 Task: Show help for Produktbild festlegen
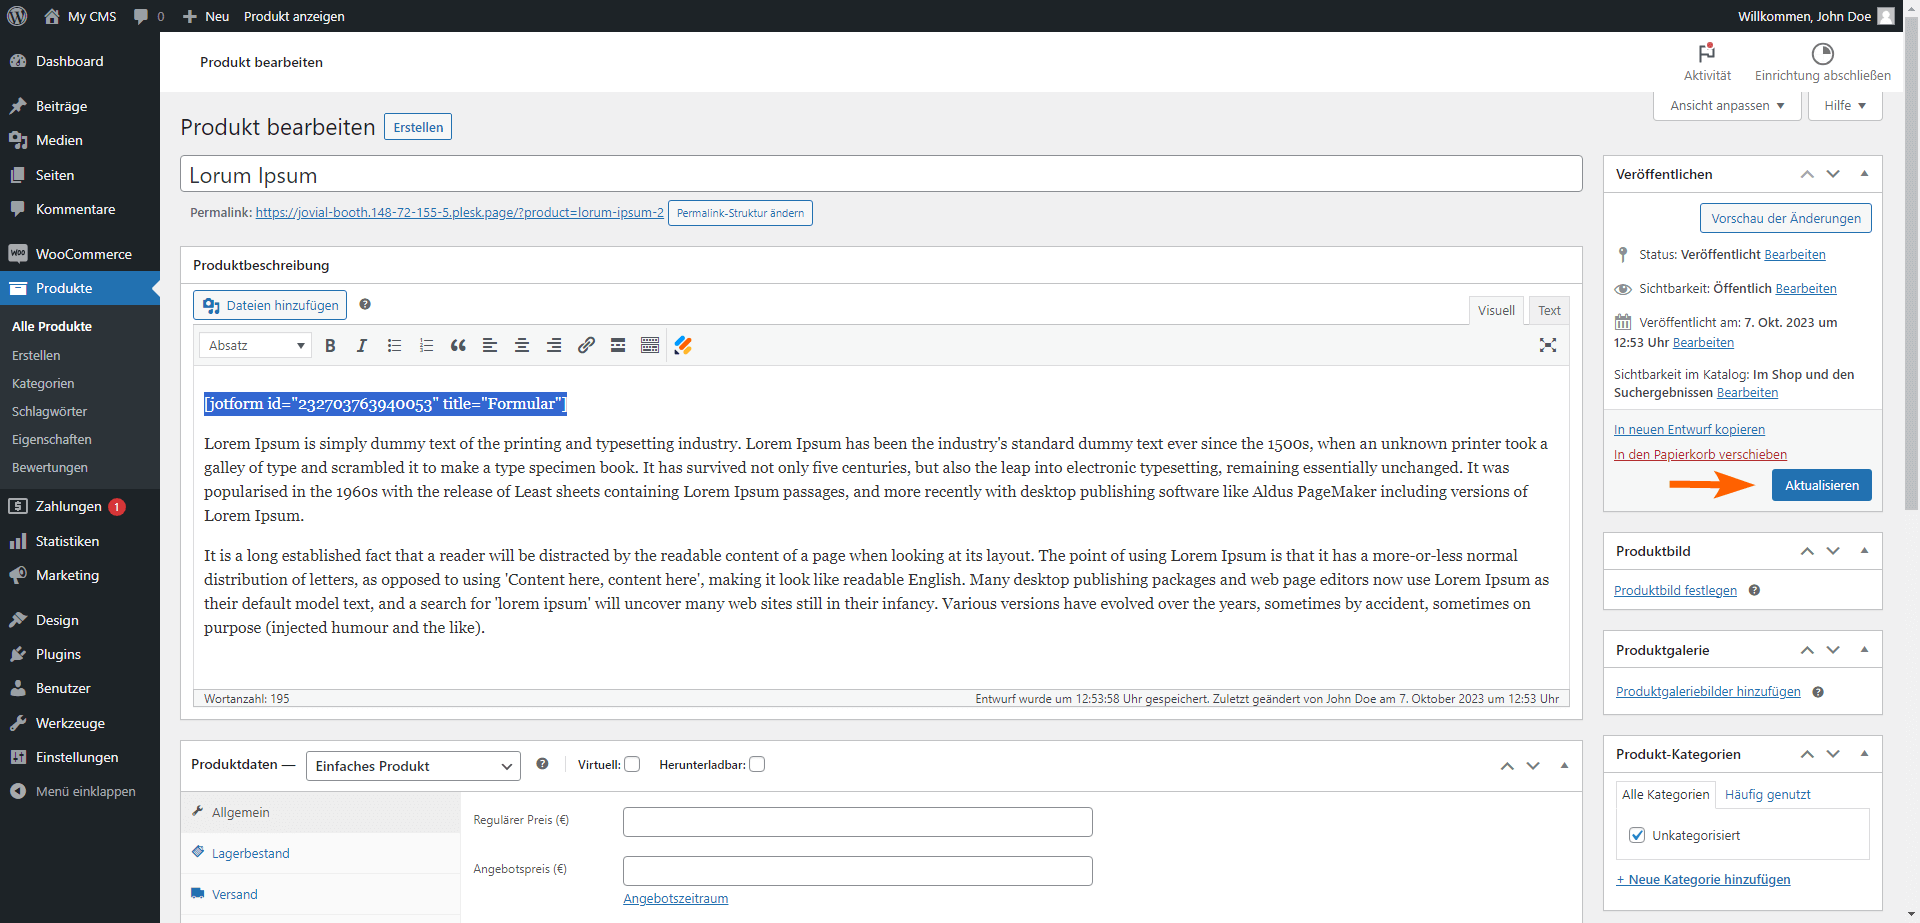pyautogui.click(x=1754, y=590)
